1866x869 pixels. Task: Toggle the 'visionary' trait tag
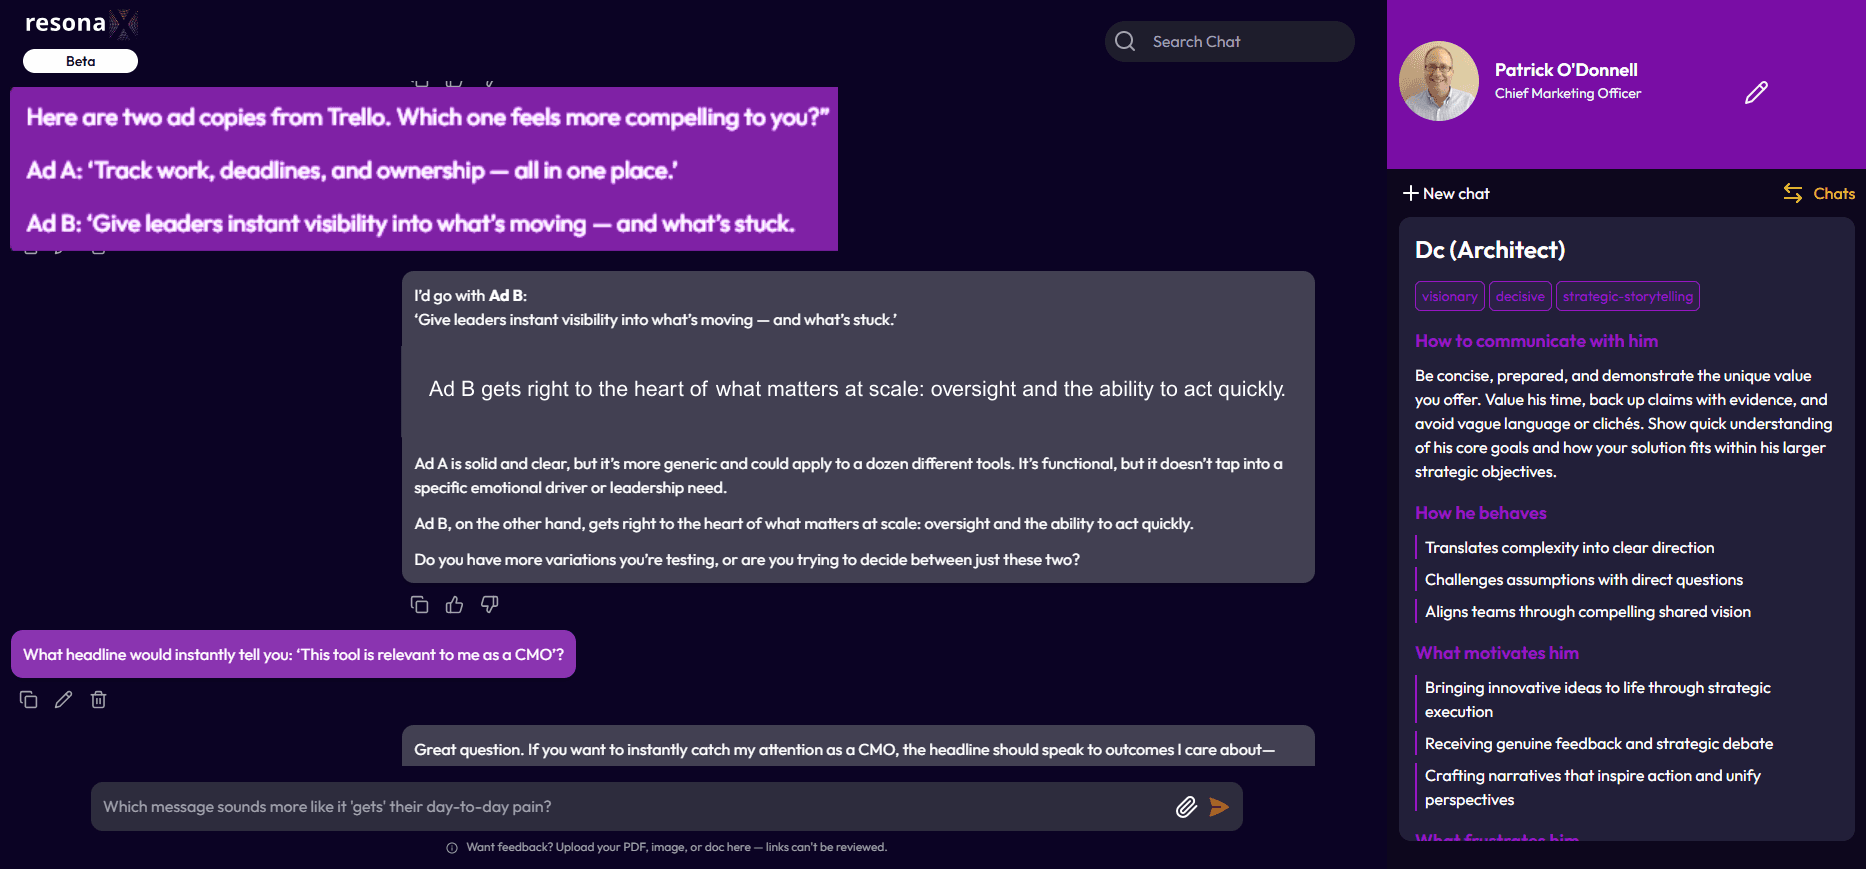(1449, 296)
